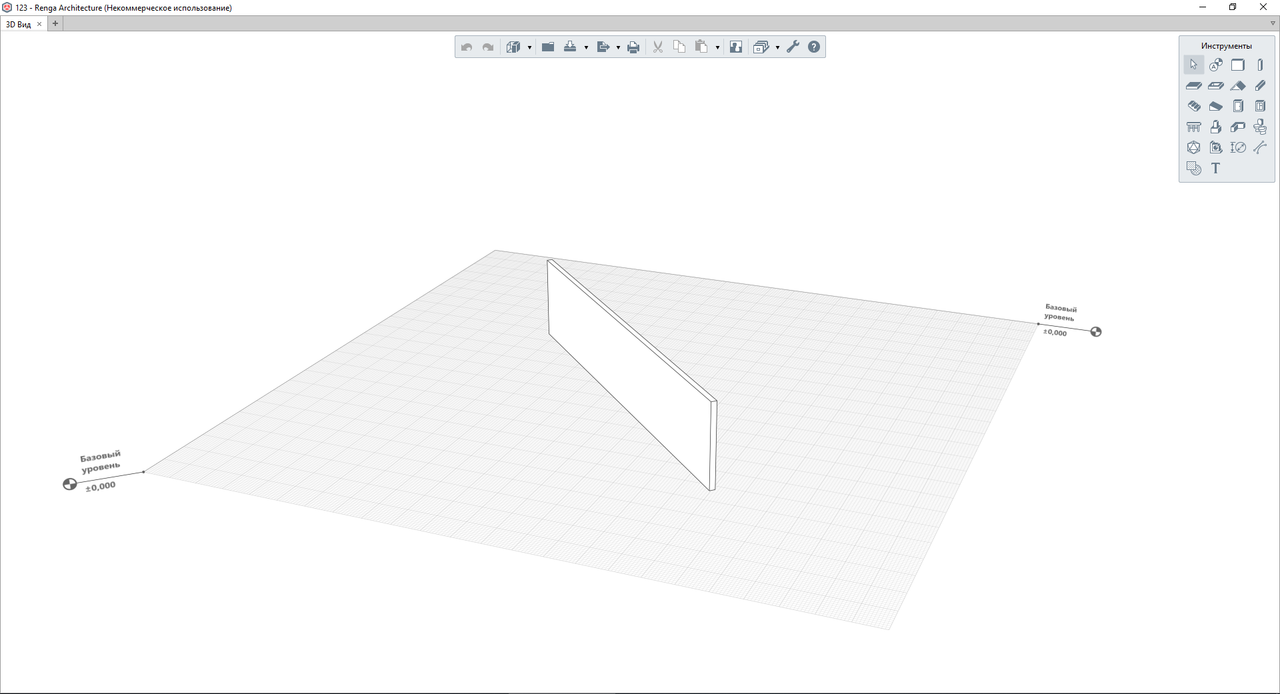Image resolution: width=1280 pixels, height=694 pixels.
Task: Restore down the Renga window
Action: pyautogui.click(x=1233, y=7)
